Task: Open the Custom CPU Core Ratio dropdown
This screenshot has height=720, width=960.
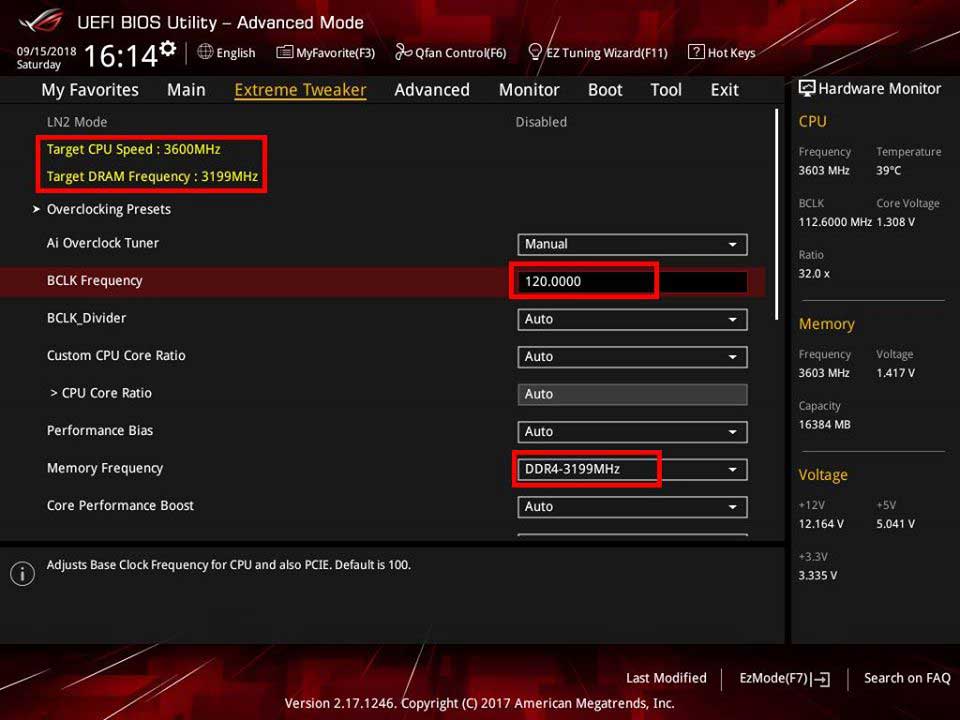Action: [x=632, y=357]
